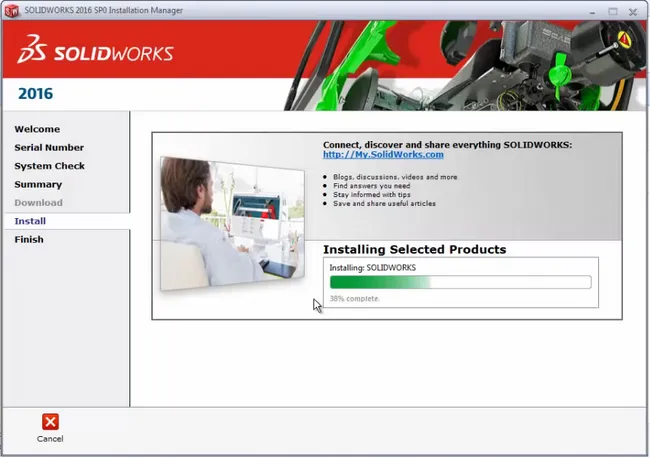Click the promotional photo of man at computer

(232, 224)
